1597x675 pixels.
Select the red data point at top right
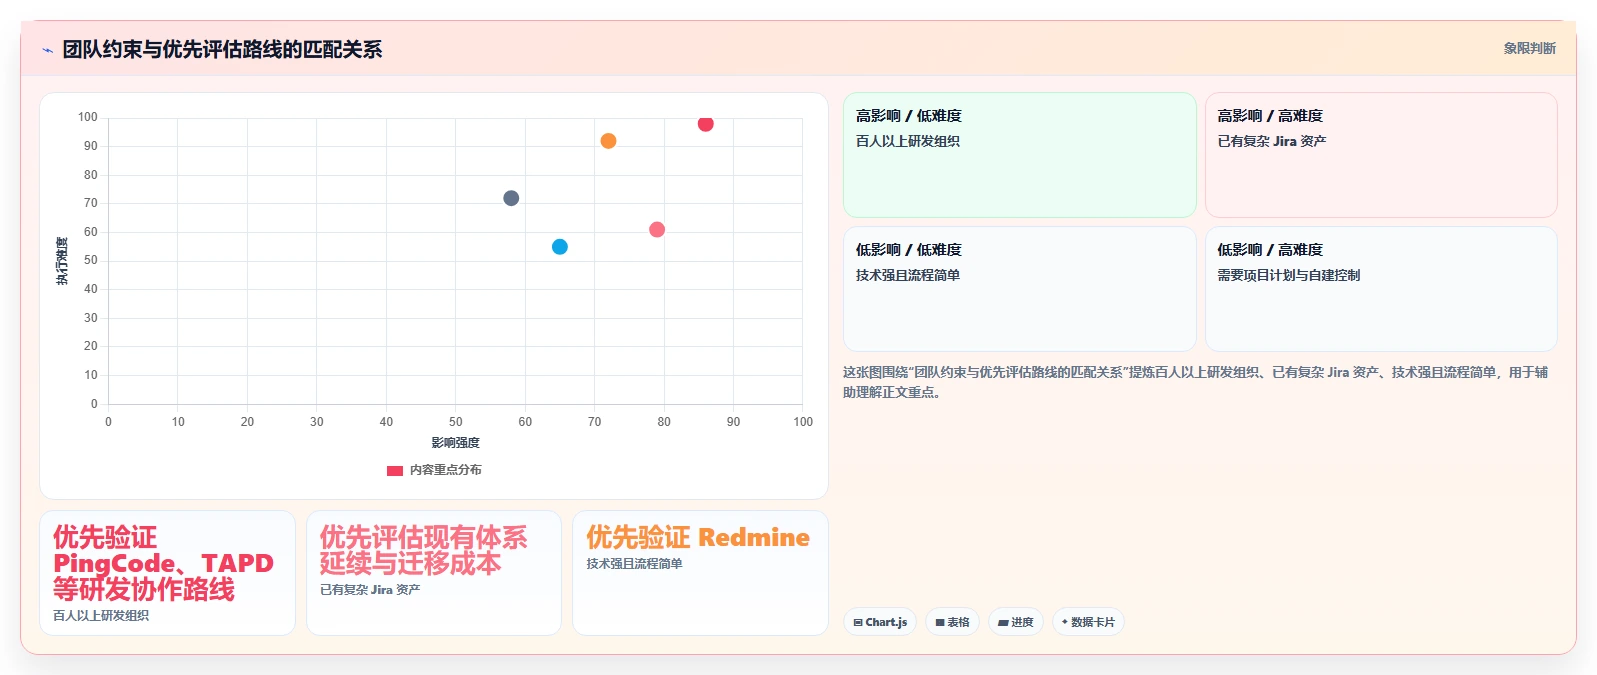[705, 124]
